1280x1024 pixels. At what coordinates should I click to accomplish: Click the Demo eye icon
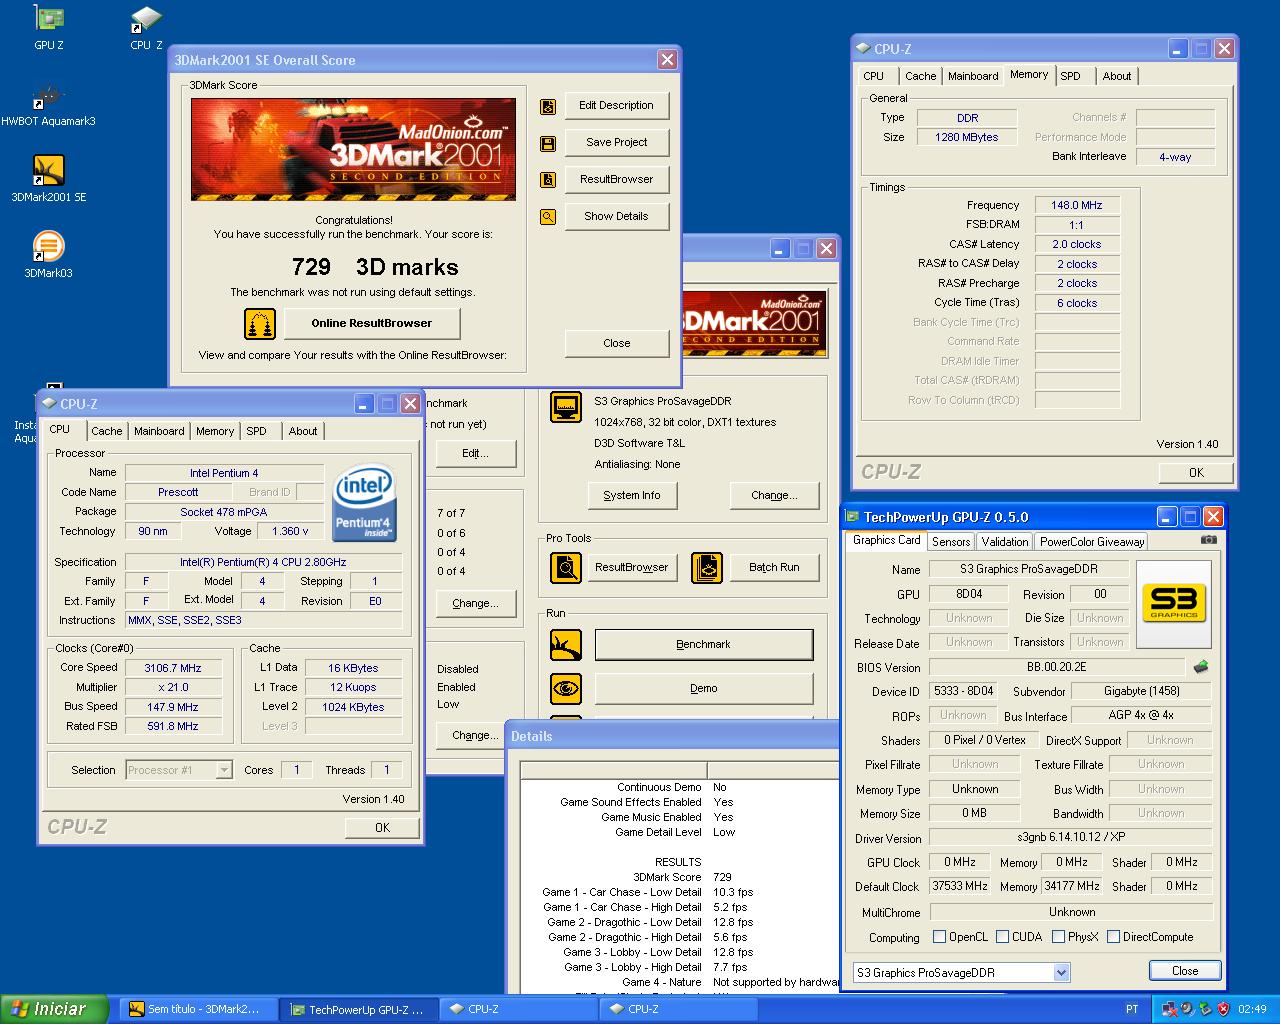[566, 689]
